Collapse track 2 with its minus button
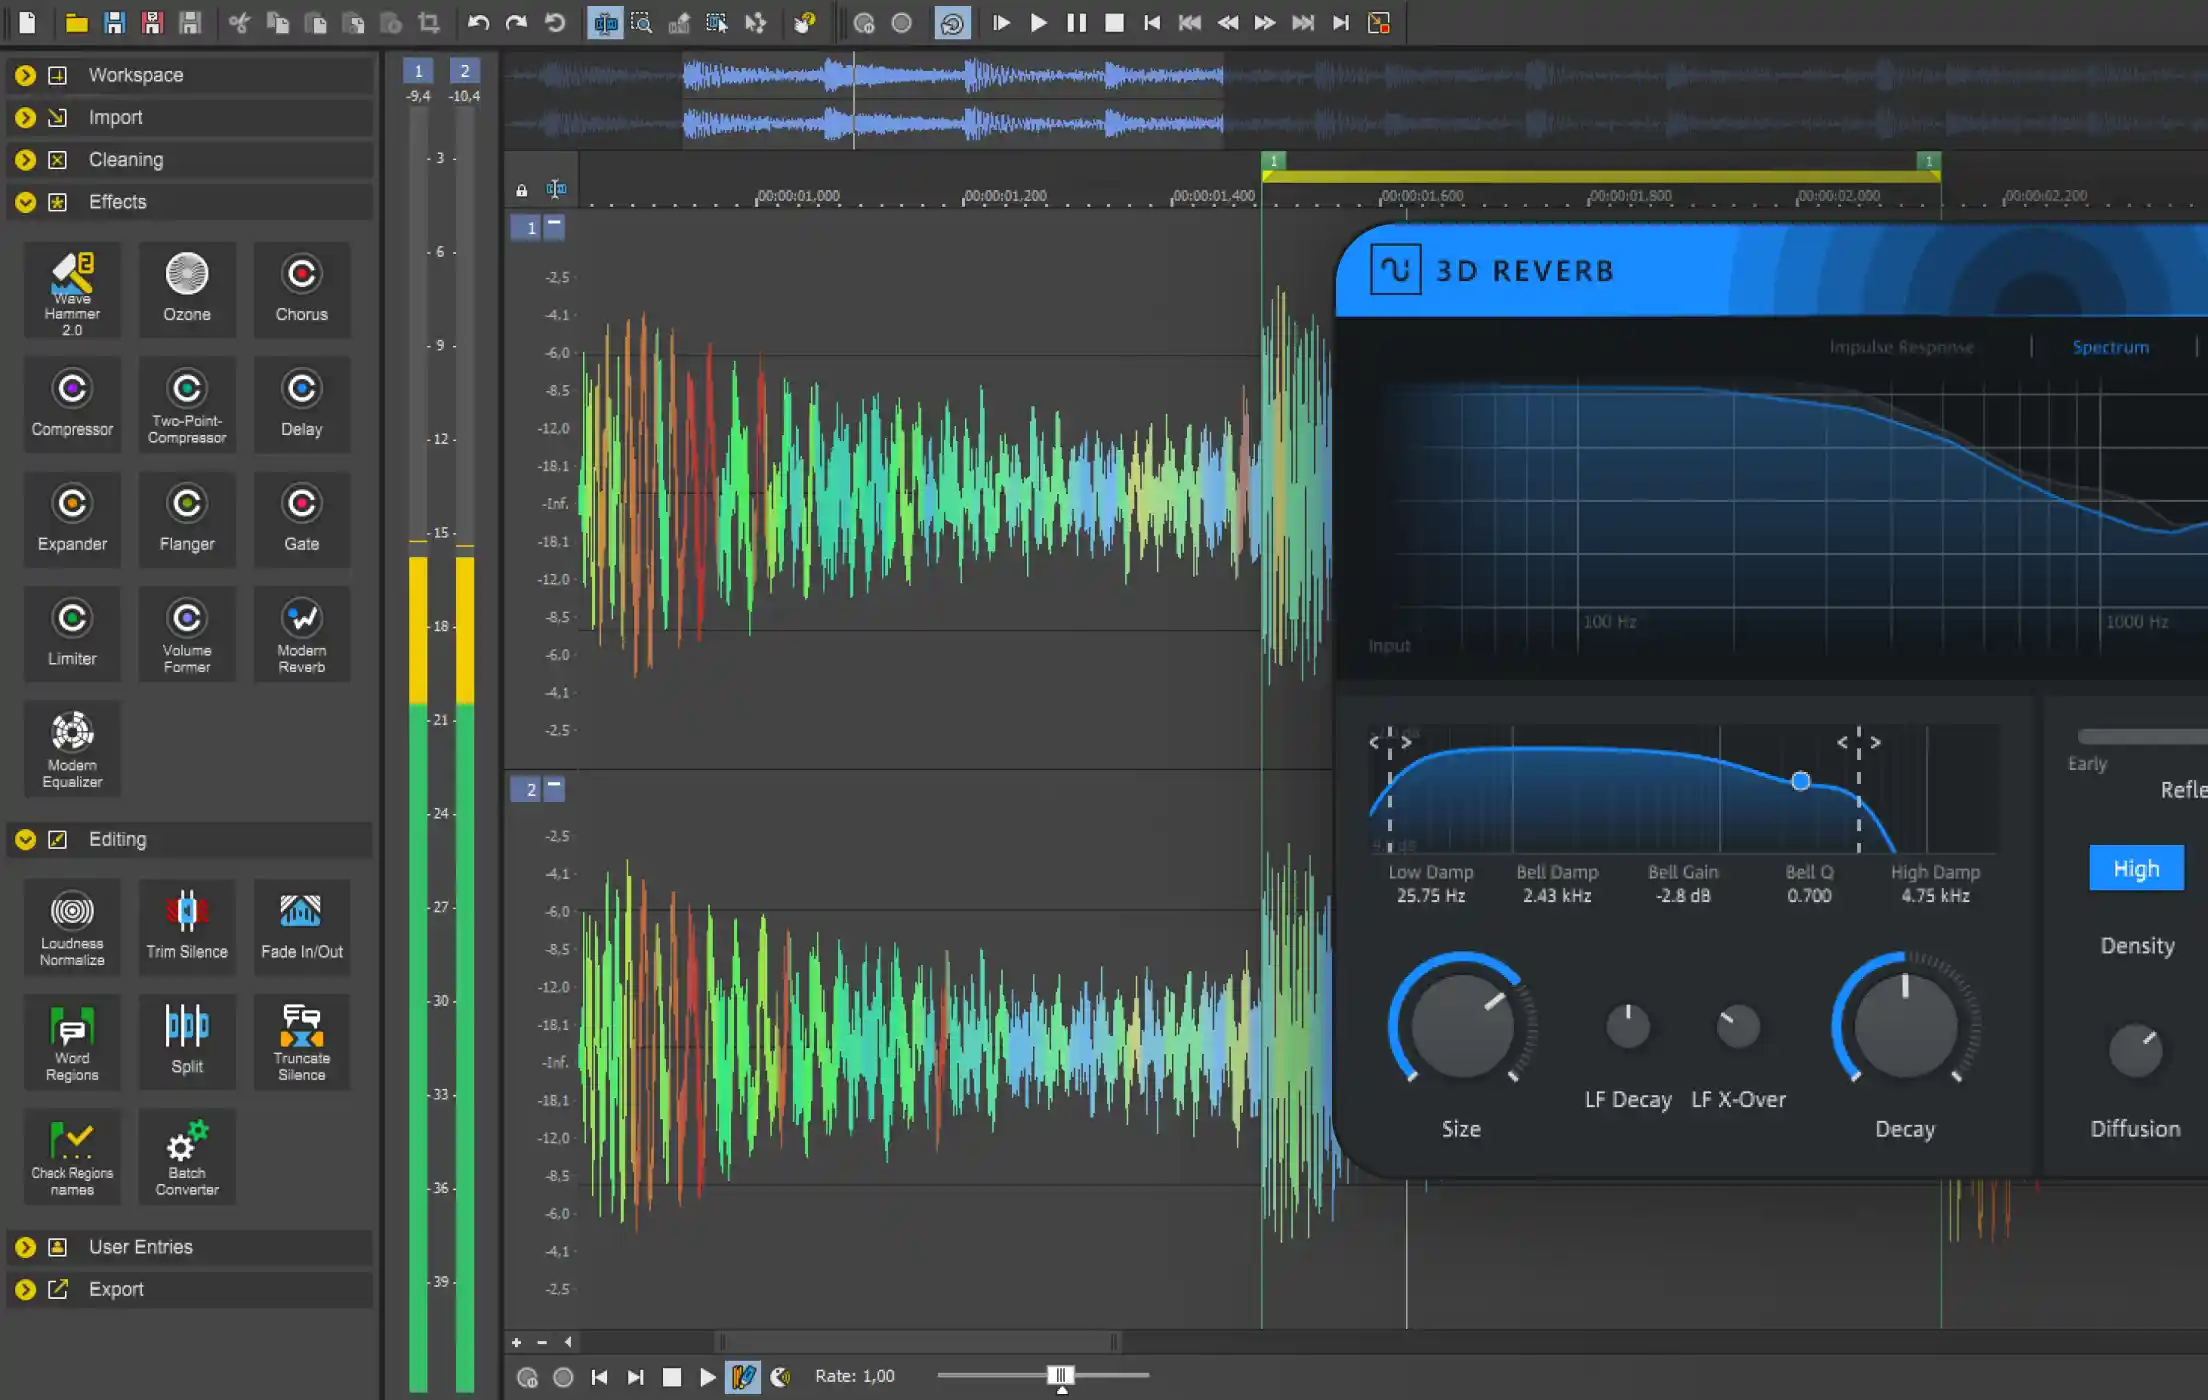Image resolution: width=2208 pixels, height=1400 pixels. tap(554, 788)
